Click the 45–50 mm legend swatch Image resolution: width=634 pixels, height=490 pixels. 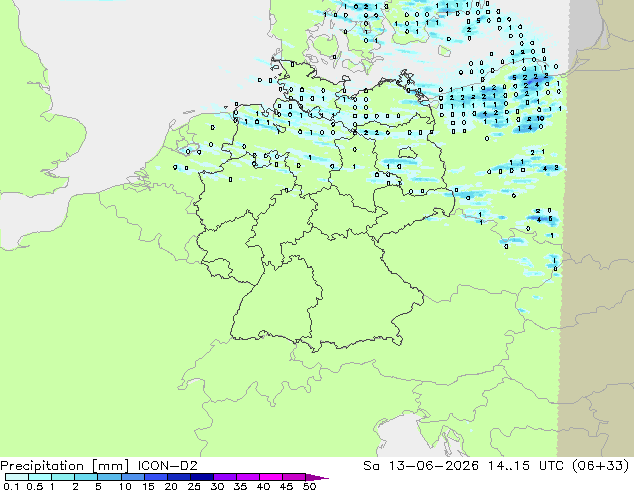[294, 477]
